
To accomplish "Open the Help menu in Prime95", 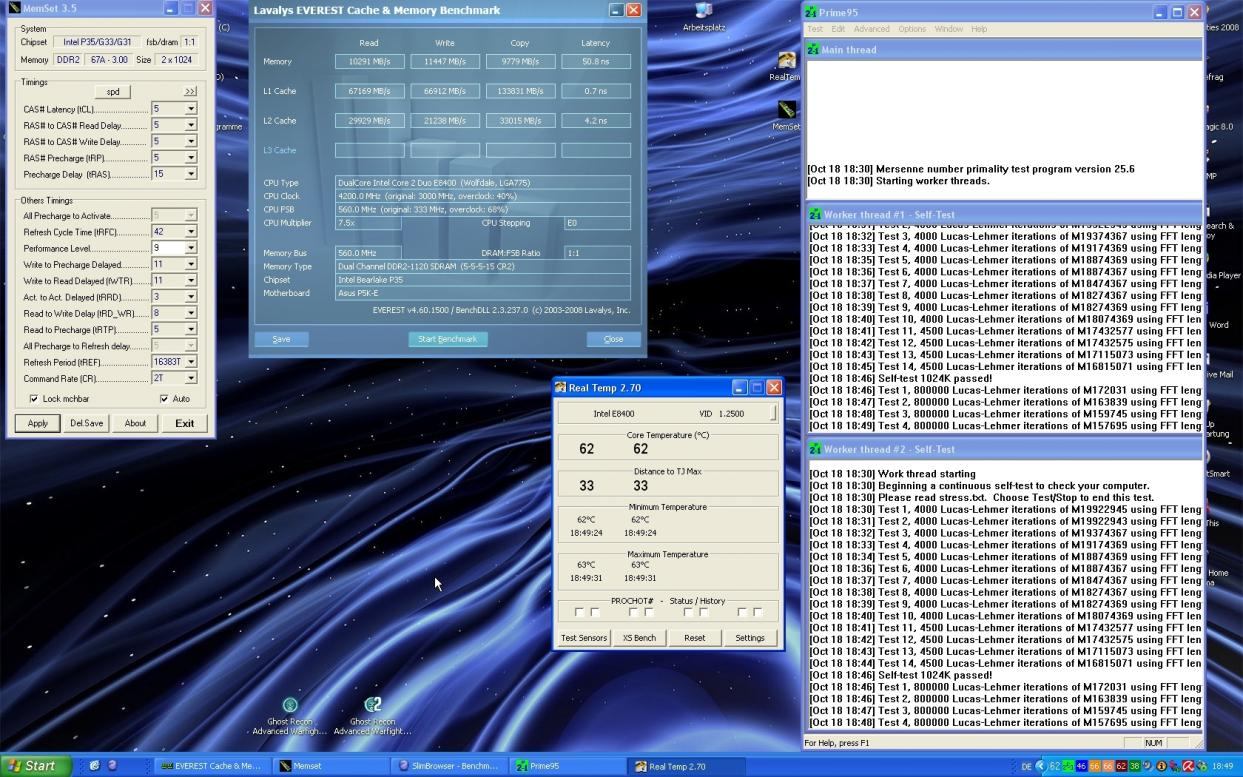I will click(979, 29).
